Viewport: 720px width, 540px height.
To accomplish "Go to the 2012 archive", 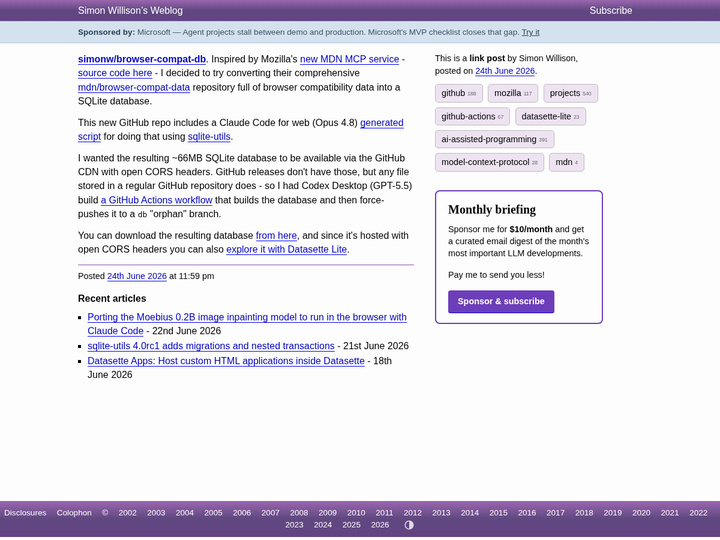I will (412, 512).
